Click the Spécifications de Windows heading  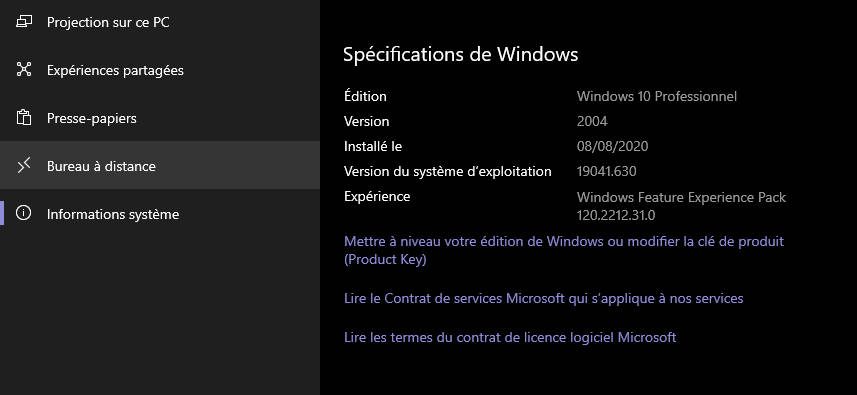coord(460,55)
